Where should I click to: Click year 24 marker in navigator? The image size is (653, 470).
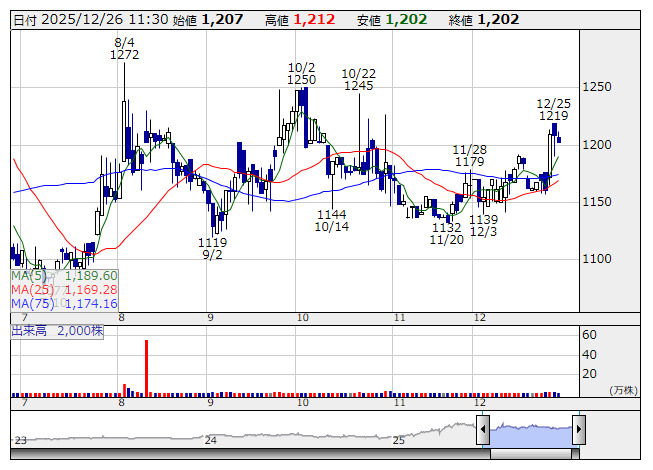click(x=210, y=440)
